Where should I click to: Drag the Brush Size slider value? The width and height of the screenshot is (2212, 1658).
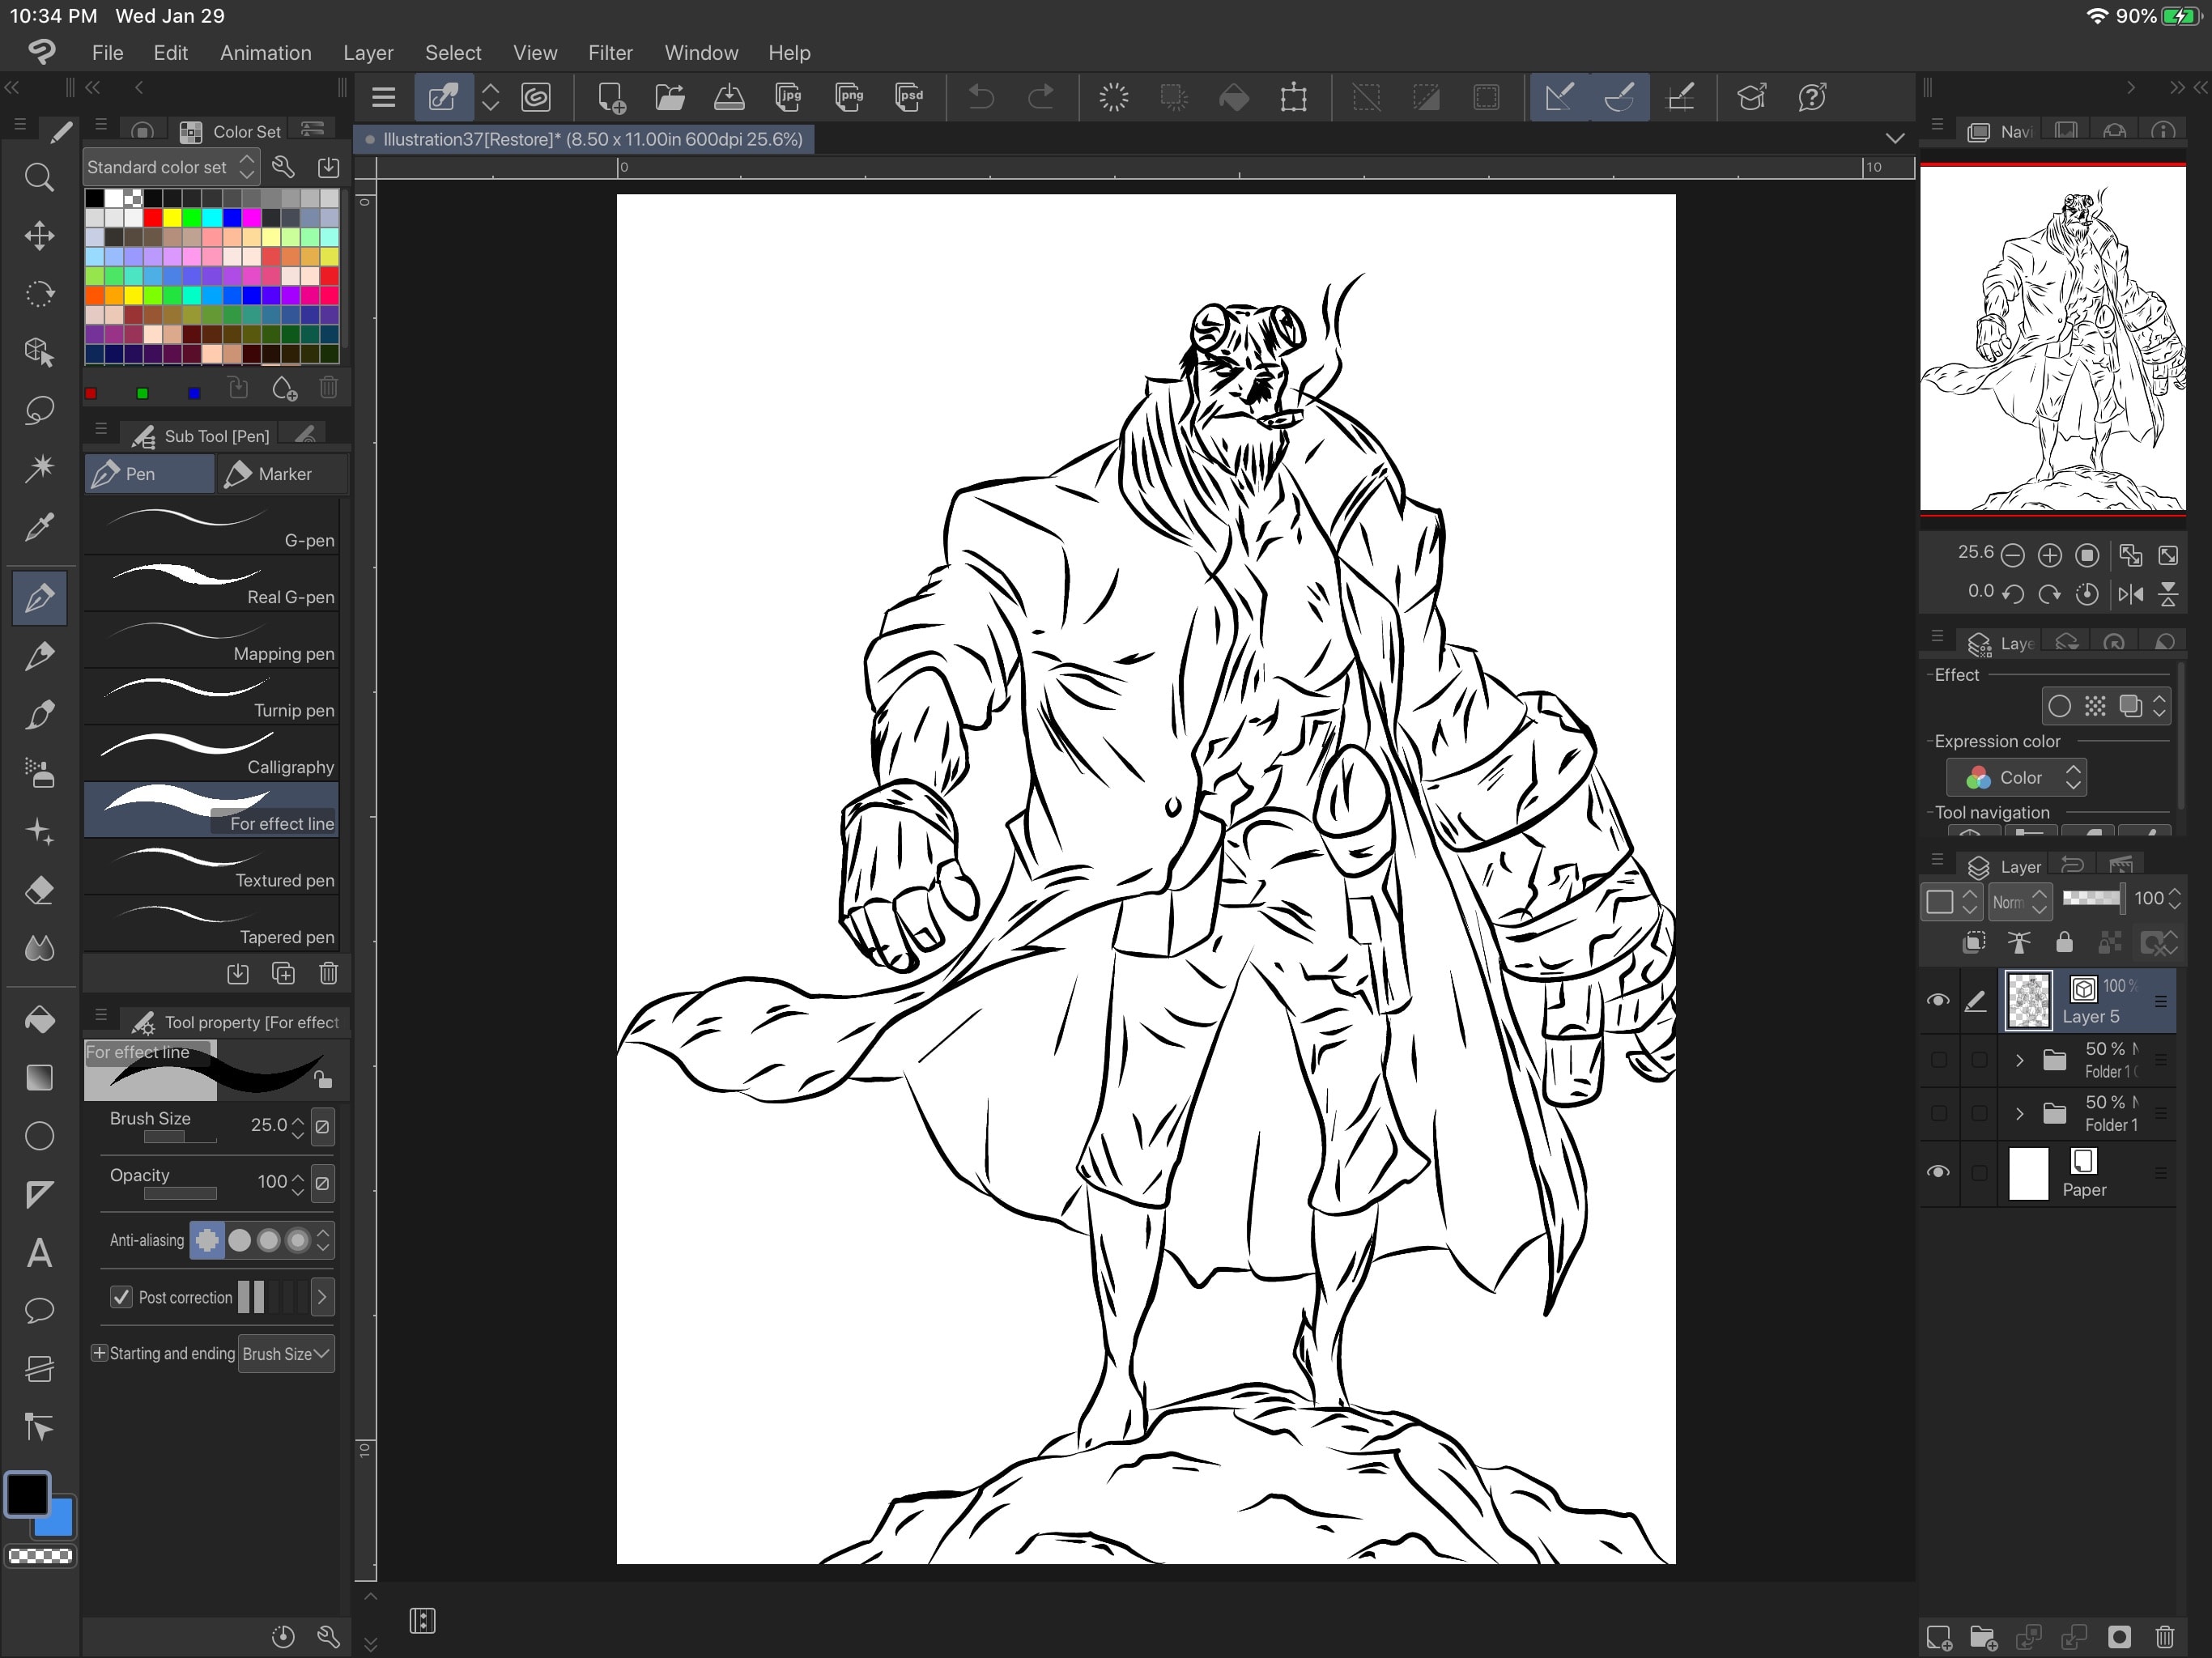coord(171,1142)
